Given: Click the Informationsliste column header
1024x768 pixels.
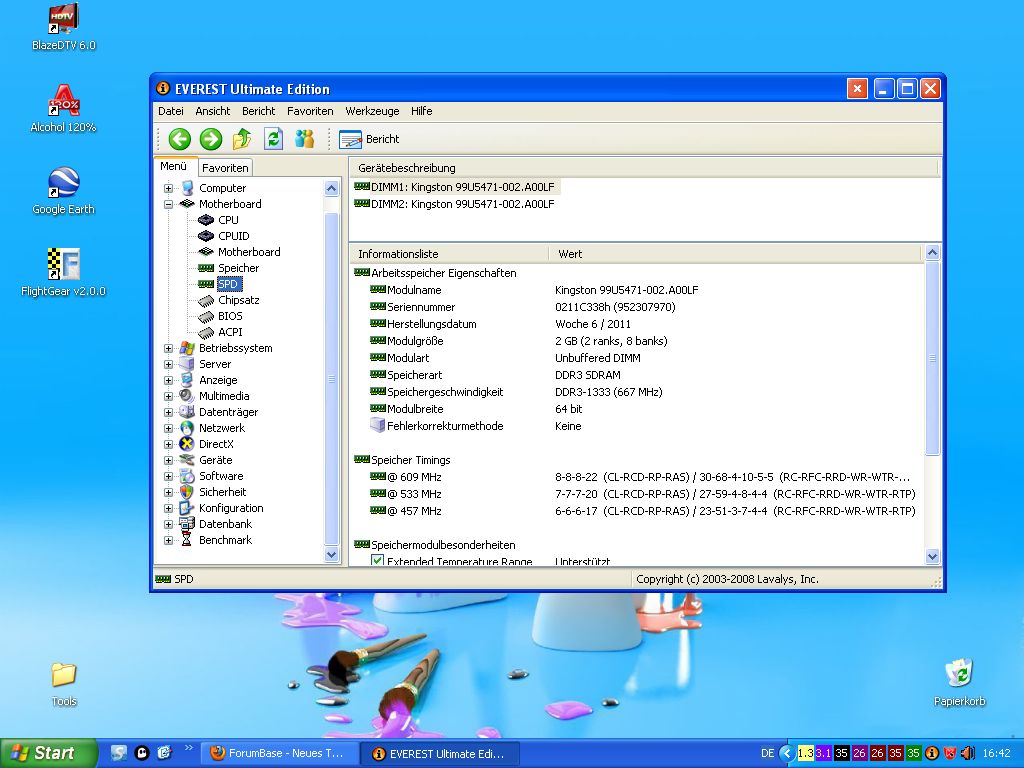Looking at the screenshot, I should click(449, 254).
